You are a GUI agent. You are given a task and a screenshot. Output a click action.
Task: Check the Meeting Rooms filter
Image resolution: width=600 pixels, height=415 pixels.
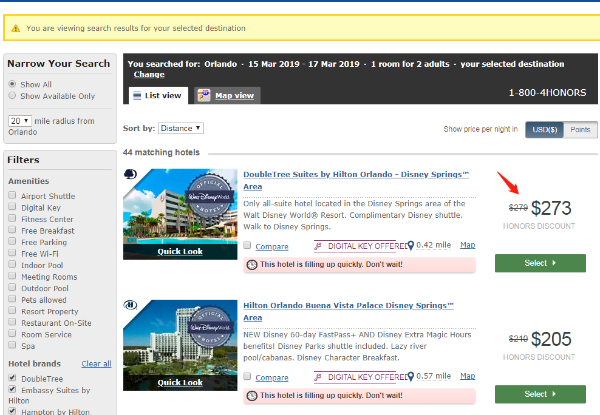(x=12, y=275)
